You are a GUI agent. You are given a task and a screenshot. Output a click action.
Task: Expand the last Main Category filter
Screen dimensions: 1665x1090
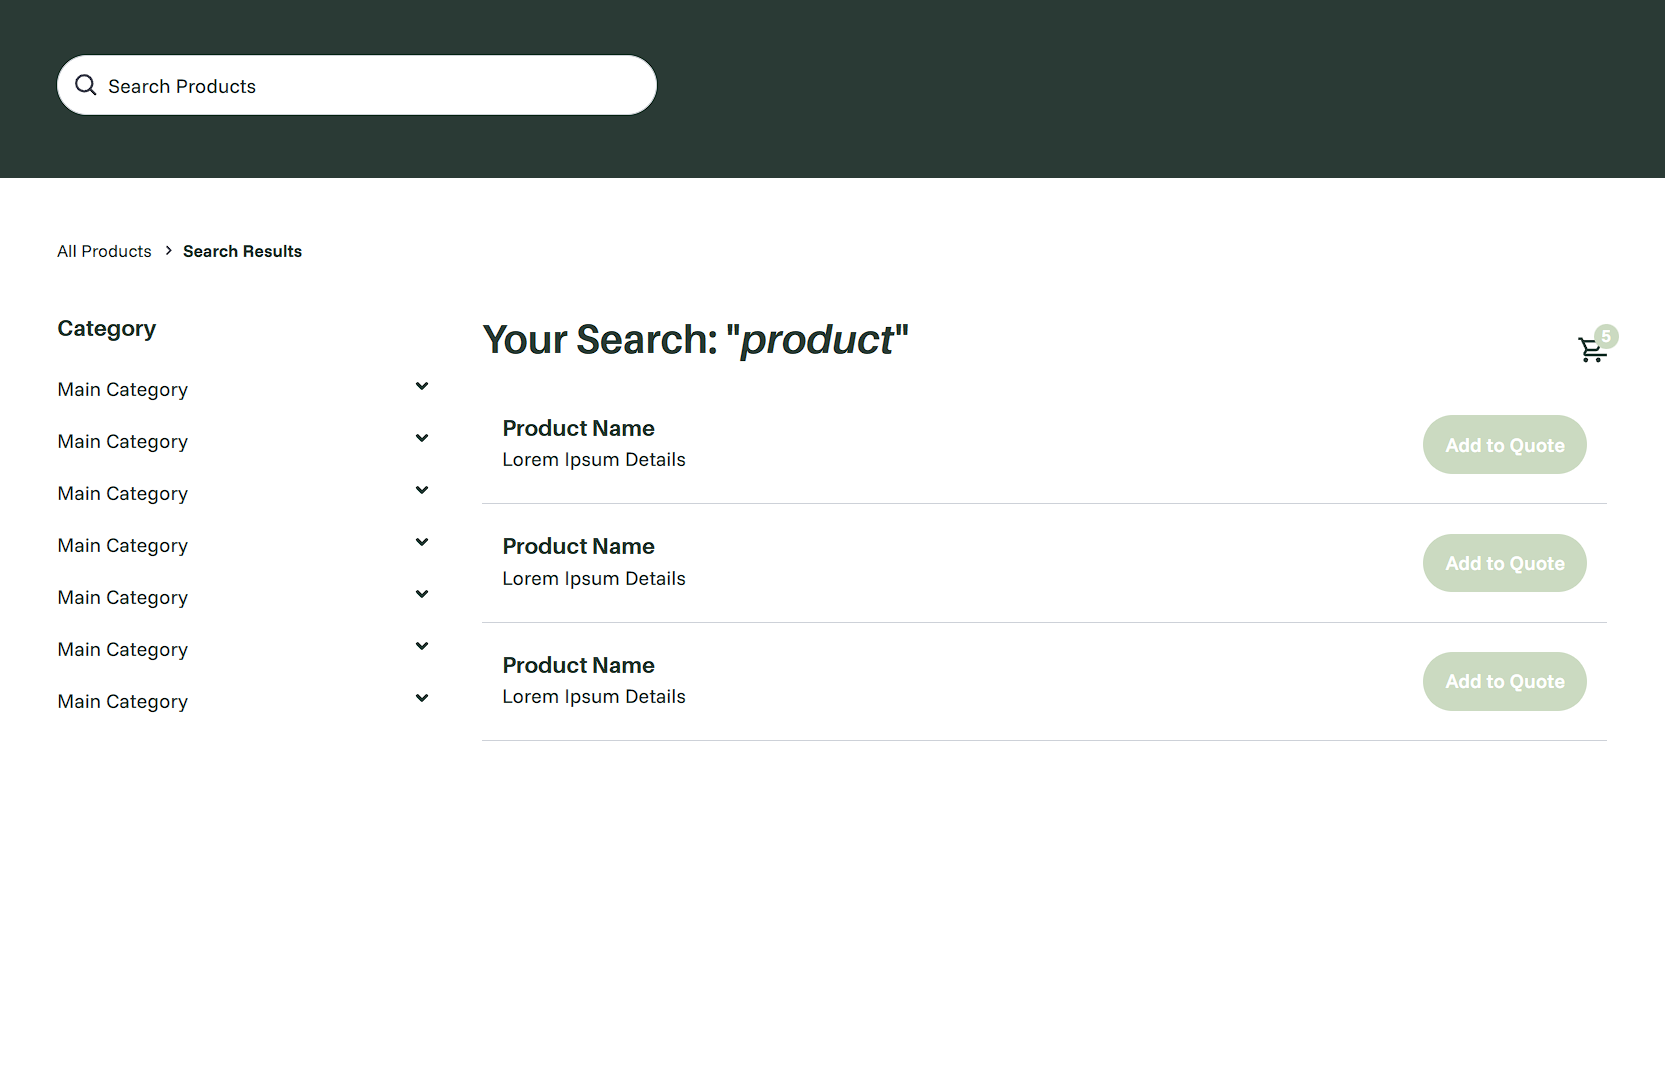click(x=422, y=697)
